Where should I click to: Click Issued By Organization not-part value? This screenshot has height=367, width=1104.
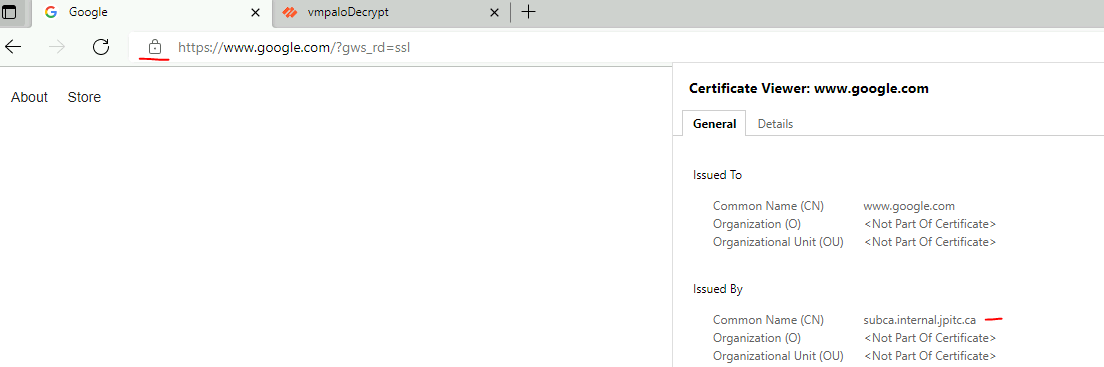tap(930, 338)
